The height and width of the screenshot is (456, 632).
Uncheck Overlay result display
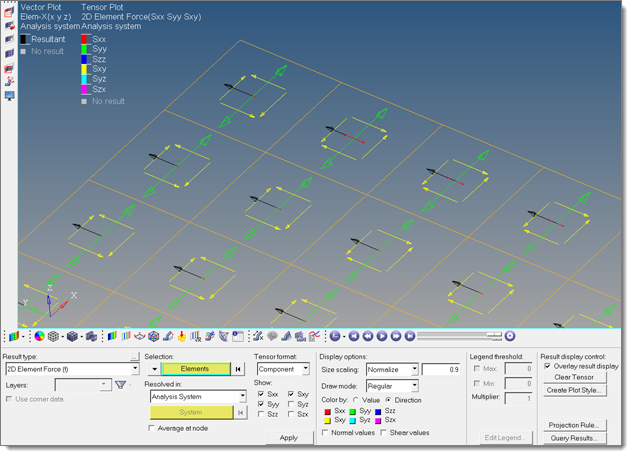click(546, 366)
